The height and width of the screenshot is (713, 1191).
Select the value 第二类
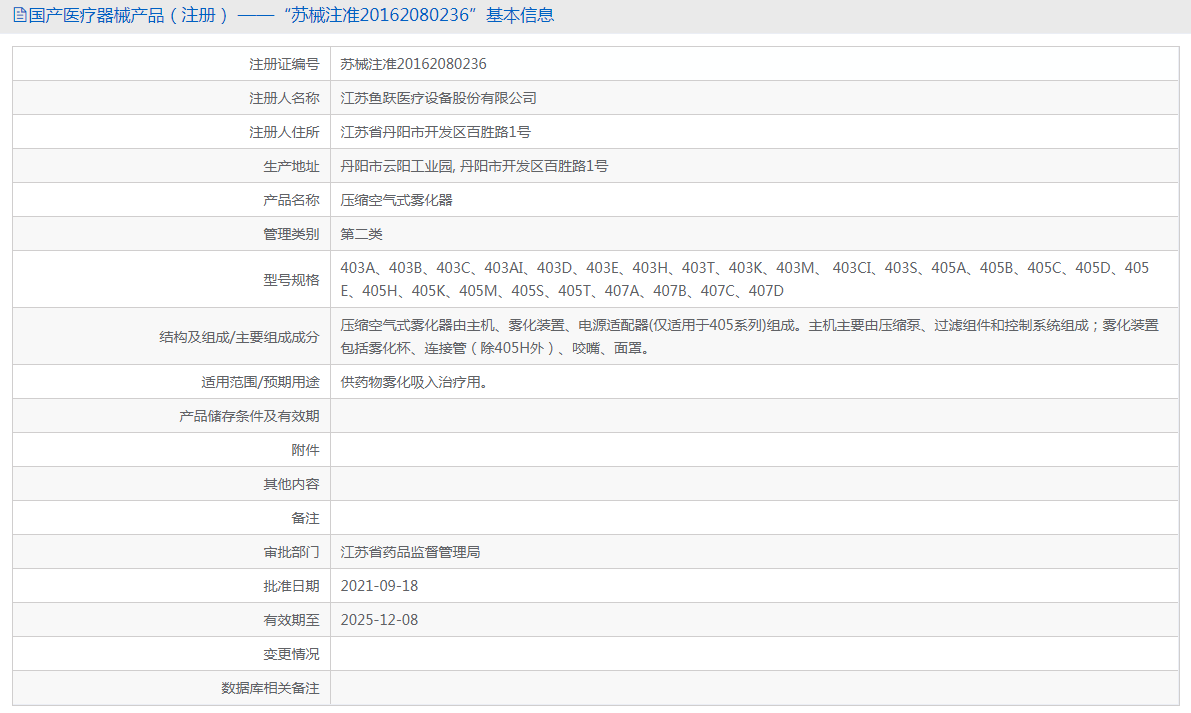[x=362, y=235]
